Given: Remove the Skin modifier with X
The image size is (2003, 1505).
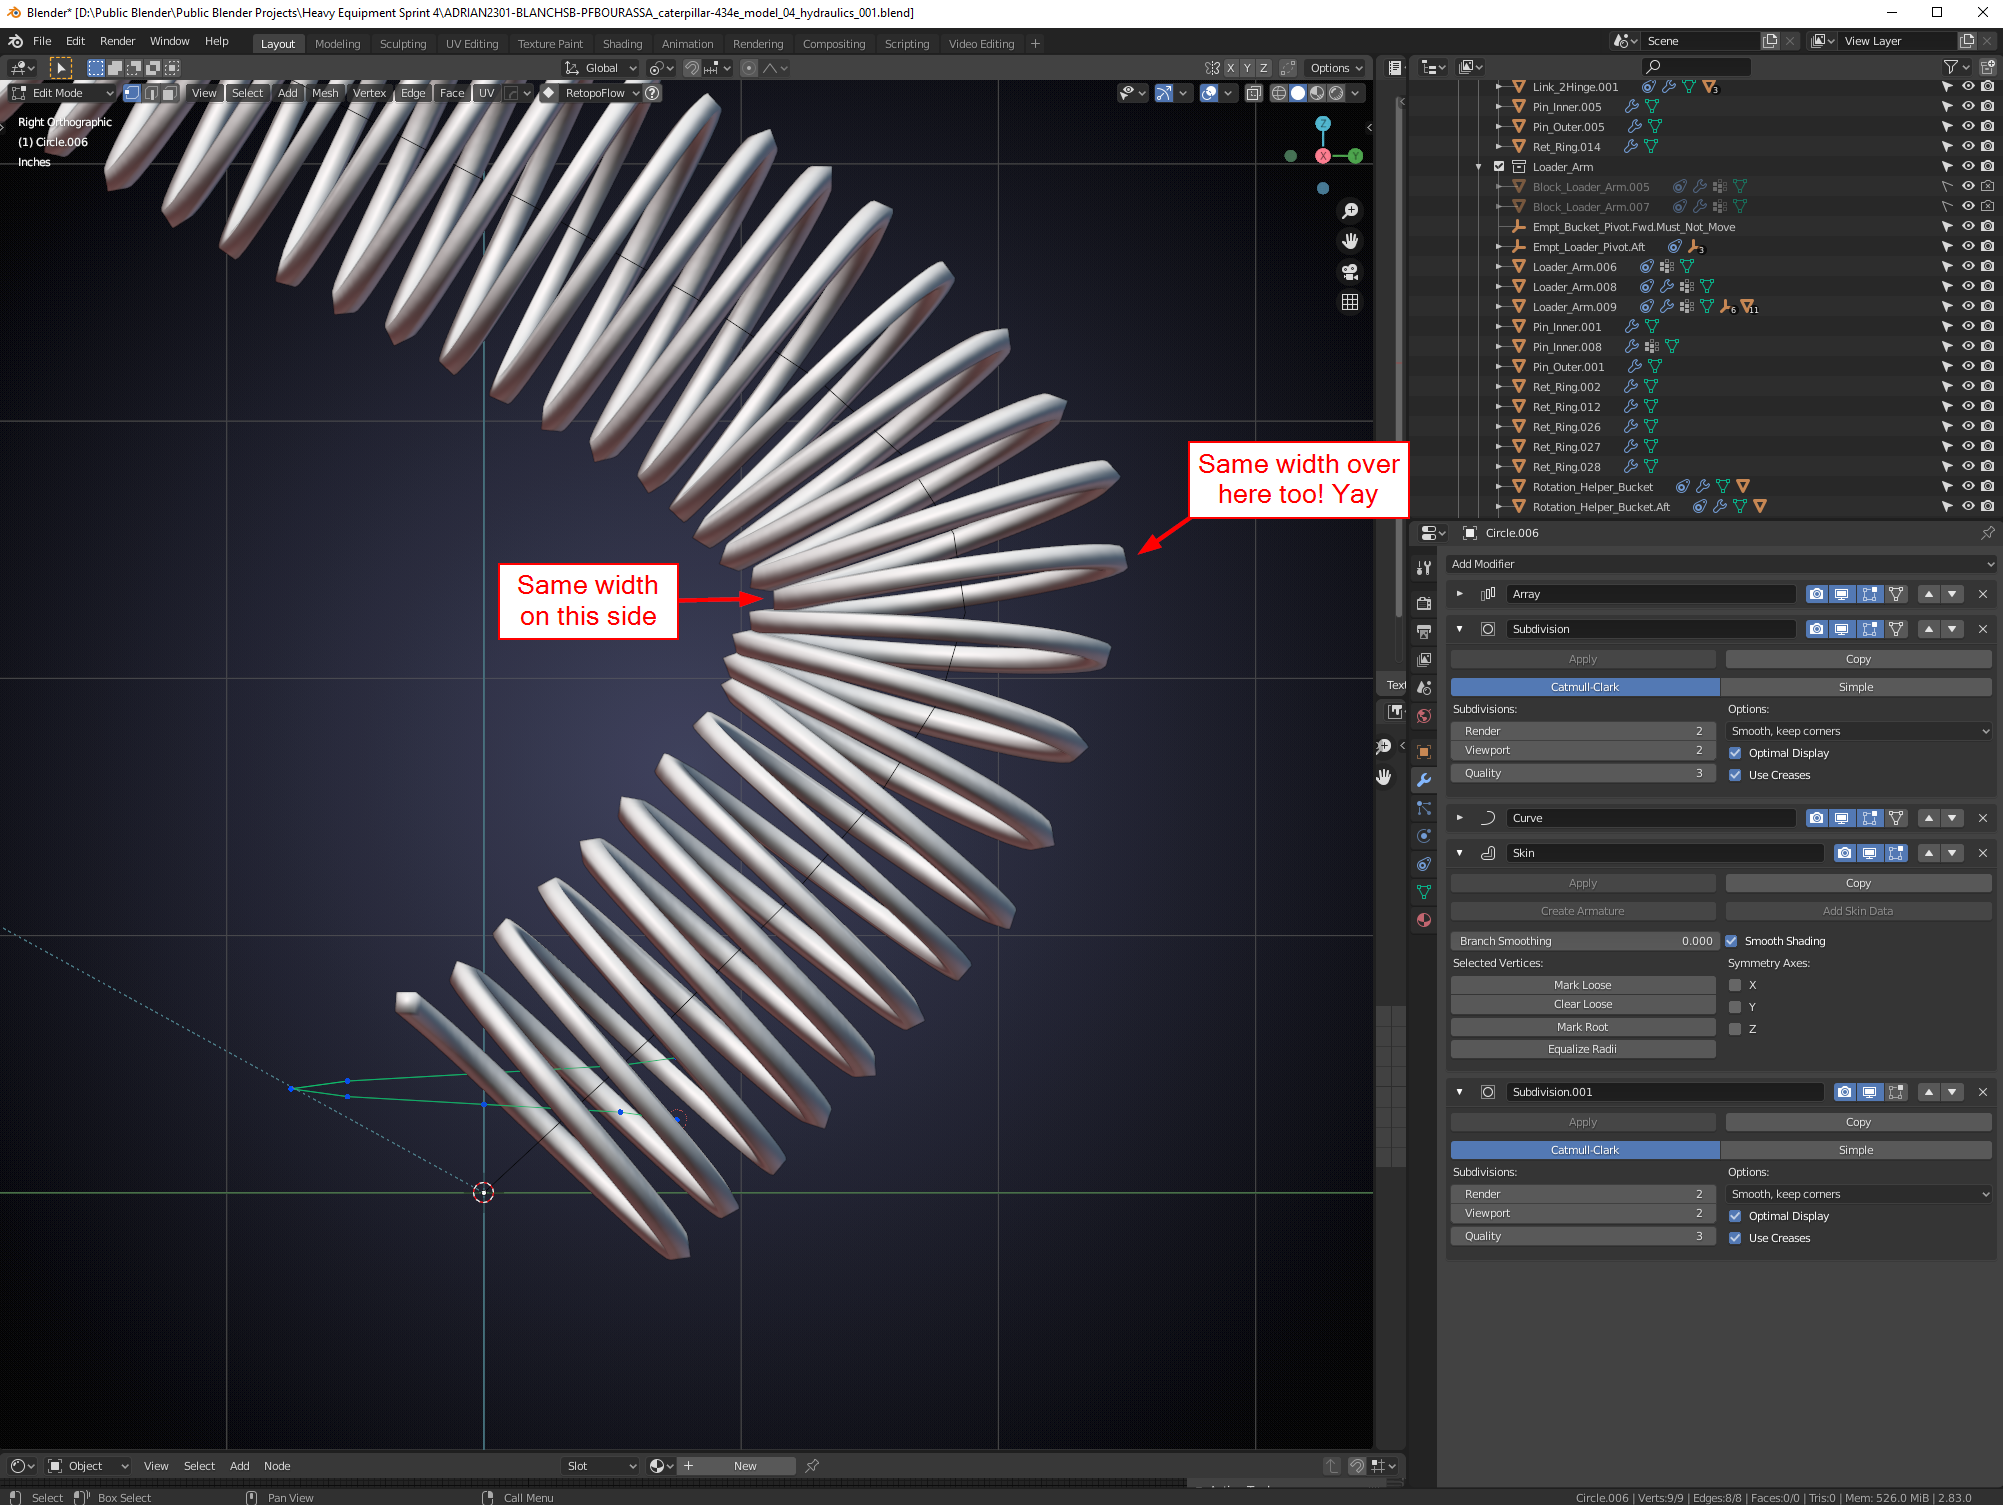Looking at the screenshot, I should point(1983,853).
